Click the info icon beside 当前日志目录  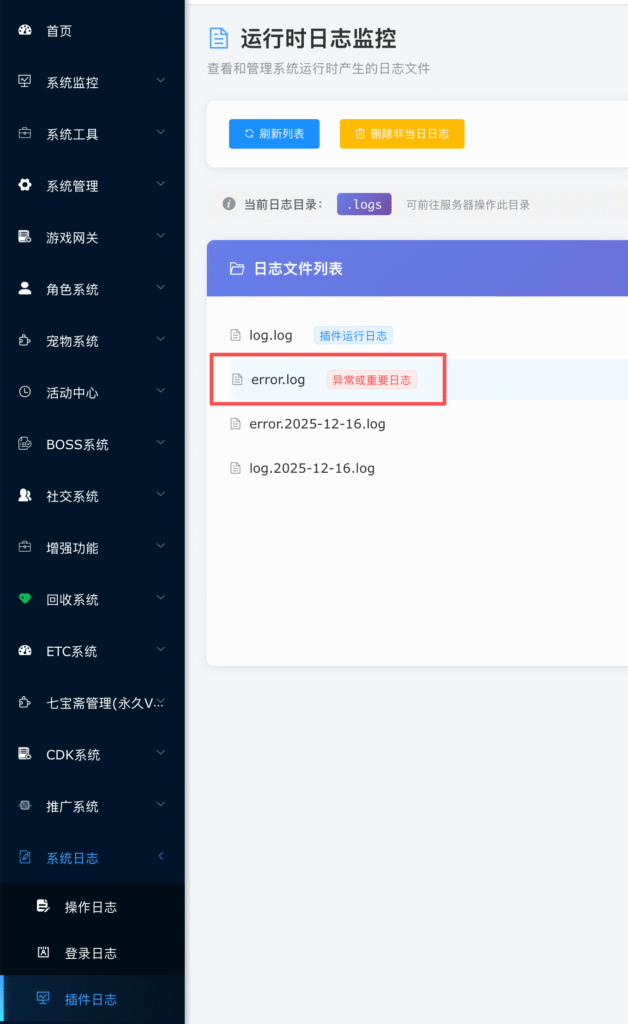[228, 204]
